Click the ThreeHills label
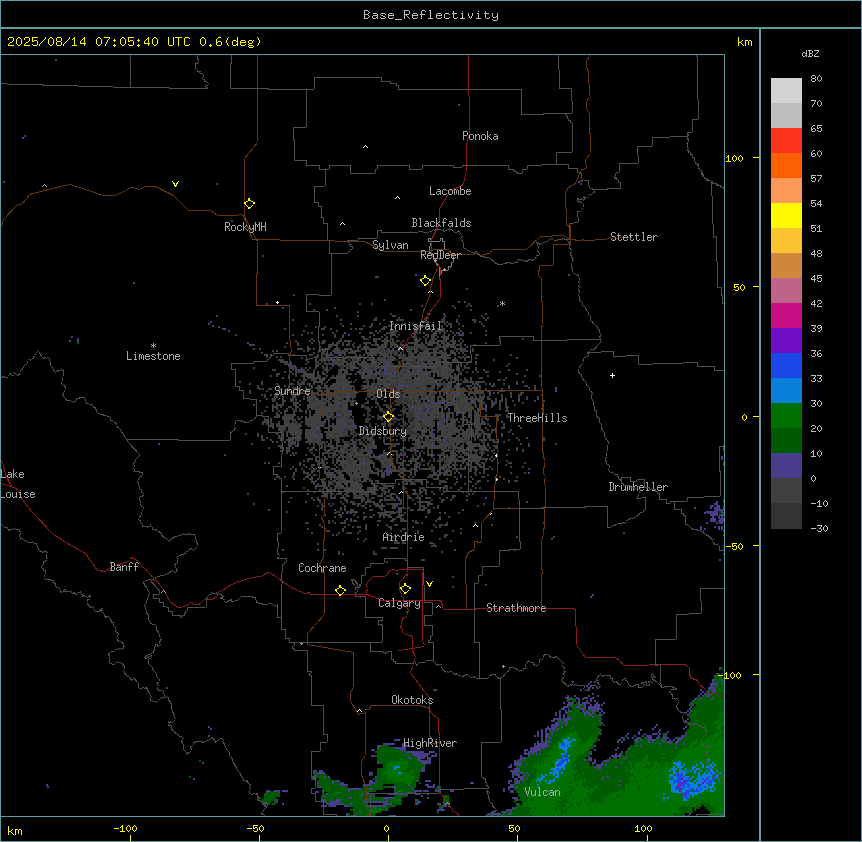The image size is (862, 842). click(x=537, y=418)
